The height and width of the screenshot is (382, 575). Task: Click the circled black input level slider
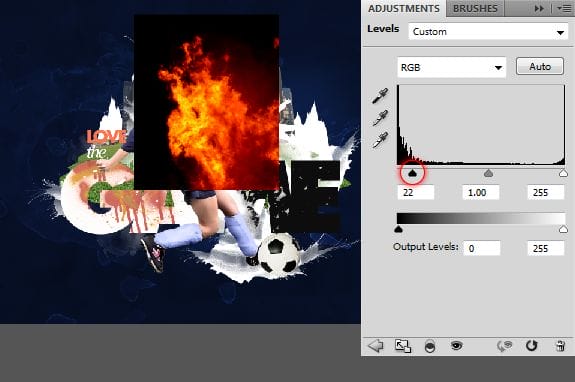(x=413, y=173)
